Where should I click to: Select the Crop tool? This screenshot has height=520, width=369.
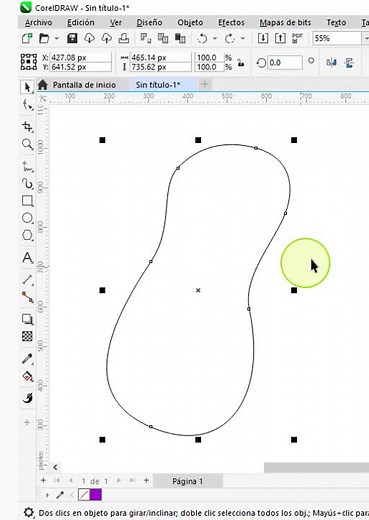click(x=27, y=126)
